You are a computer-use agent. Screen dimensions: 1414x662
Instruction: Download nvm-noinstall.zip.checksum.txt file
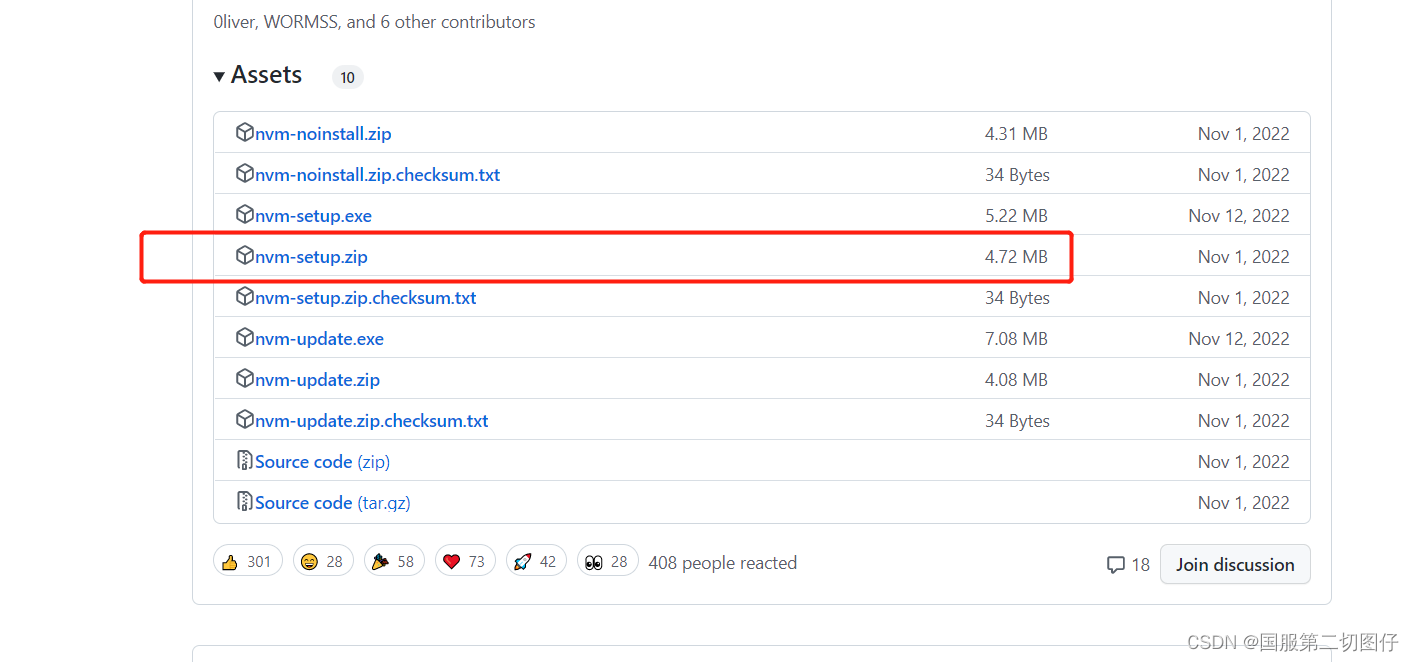point(377,175)
